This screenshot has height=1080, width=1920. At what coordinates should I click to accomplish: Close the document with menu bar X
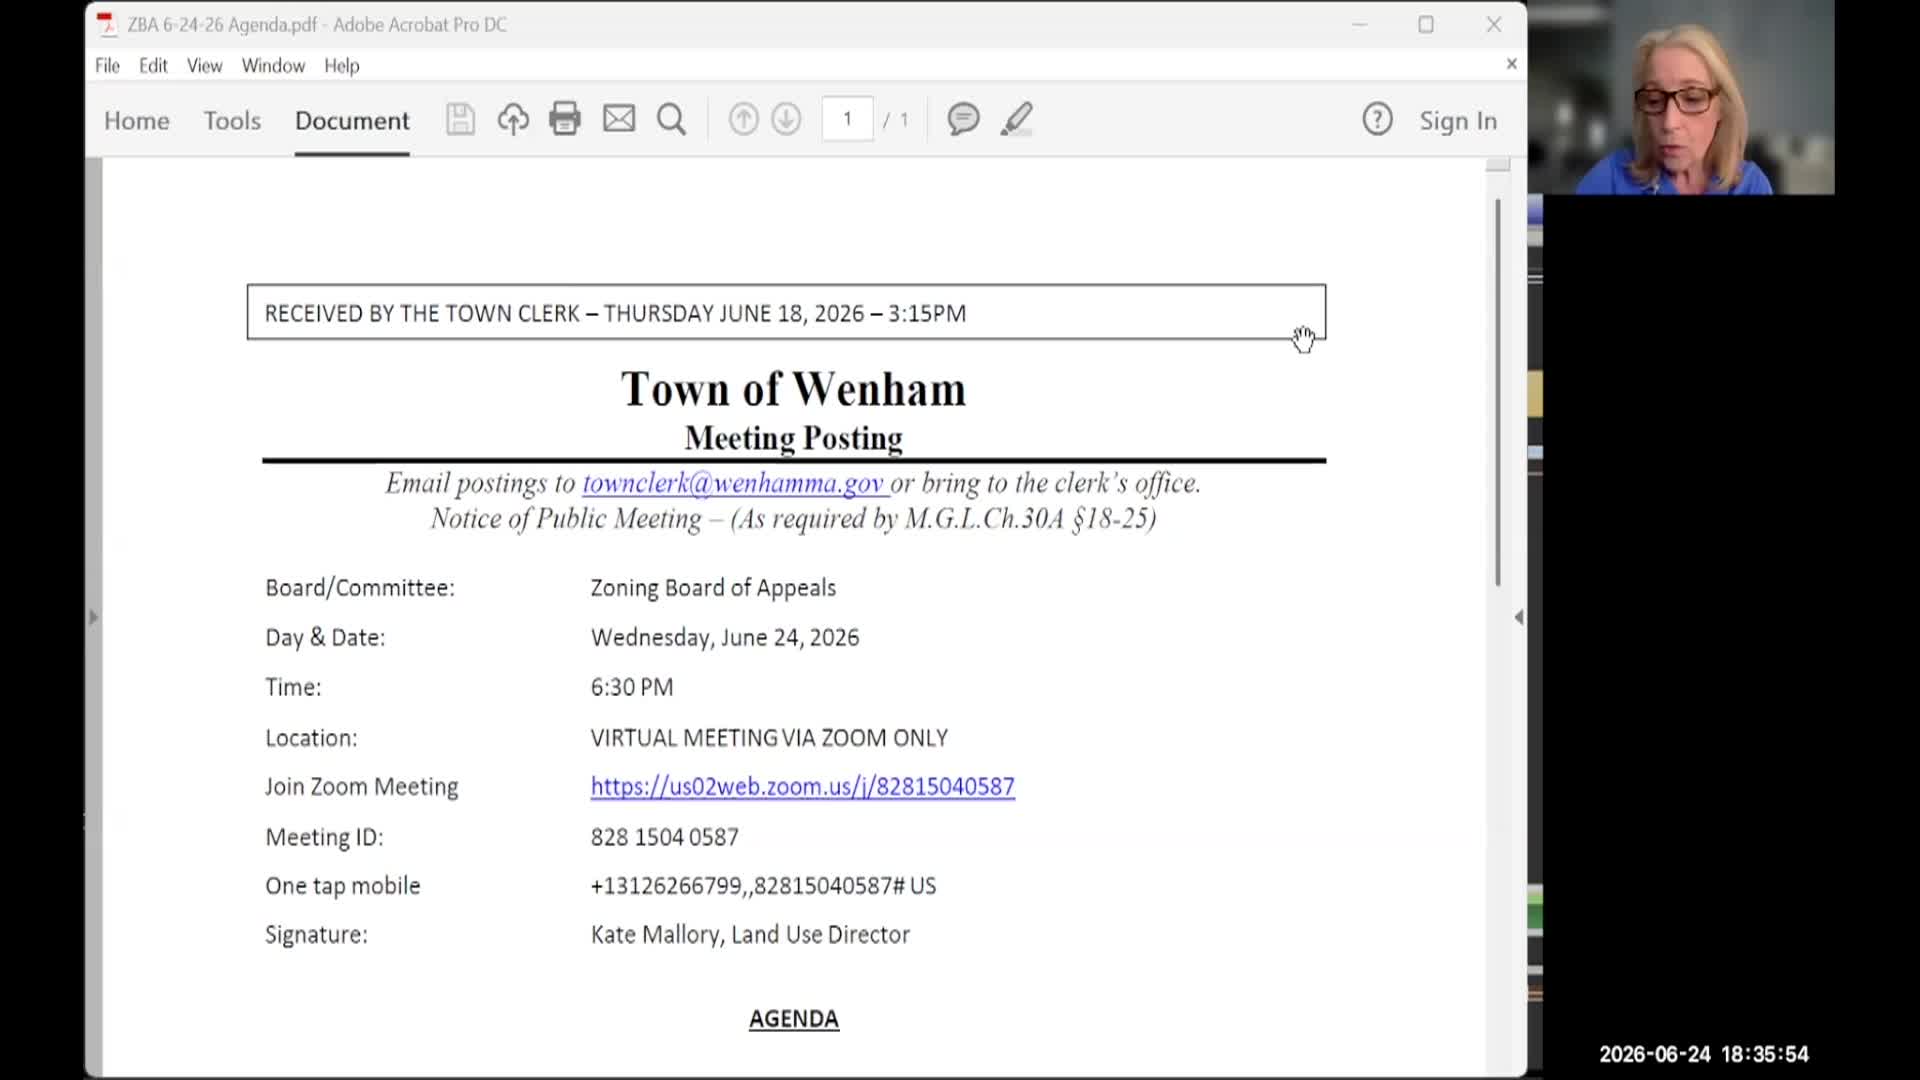pyautogui.click(x=1511, y=64)
